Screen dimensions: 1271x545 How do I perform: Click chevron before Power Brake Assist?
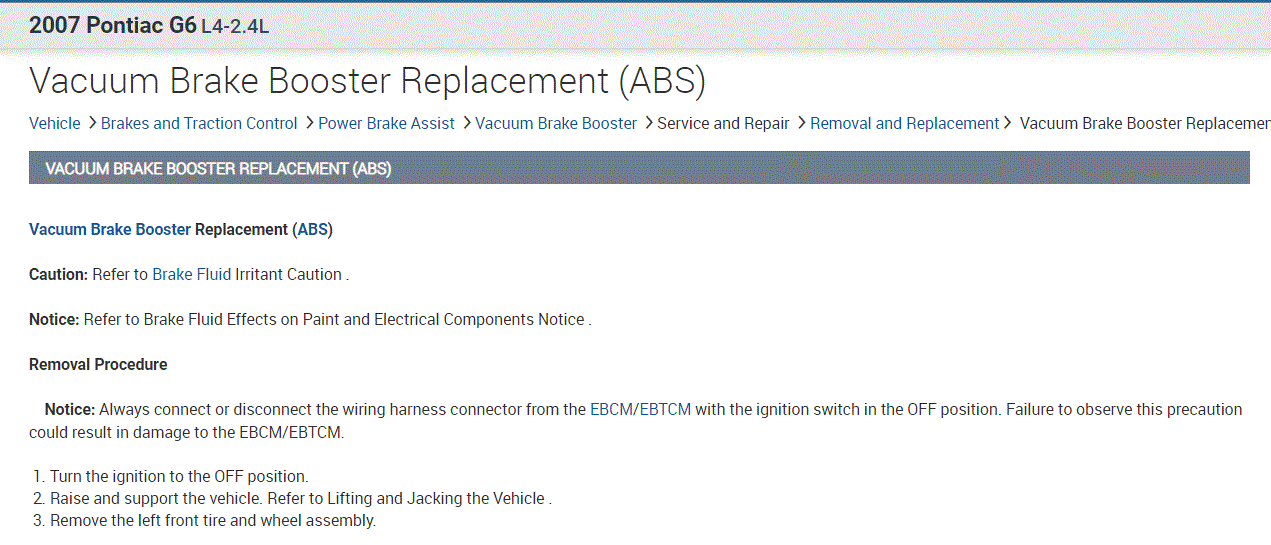(309, 123)
